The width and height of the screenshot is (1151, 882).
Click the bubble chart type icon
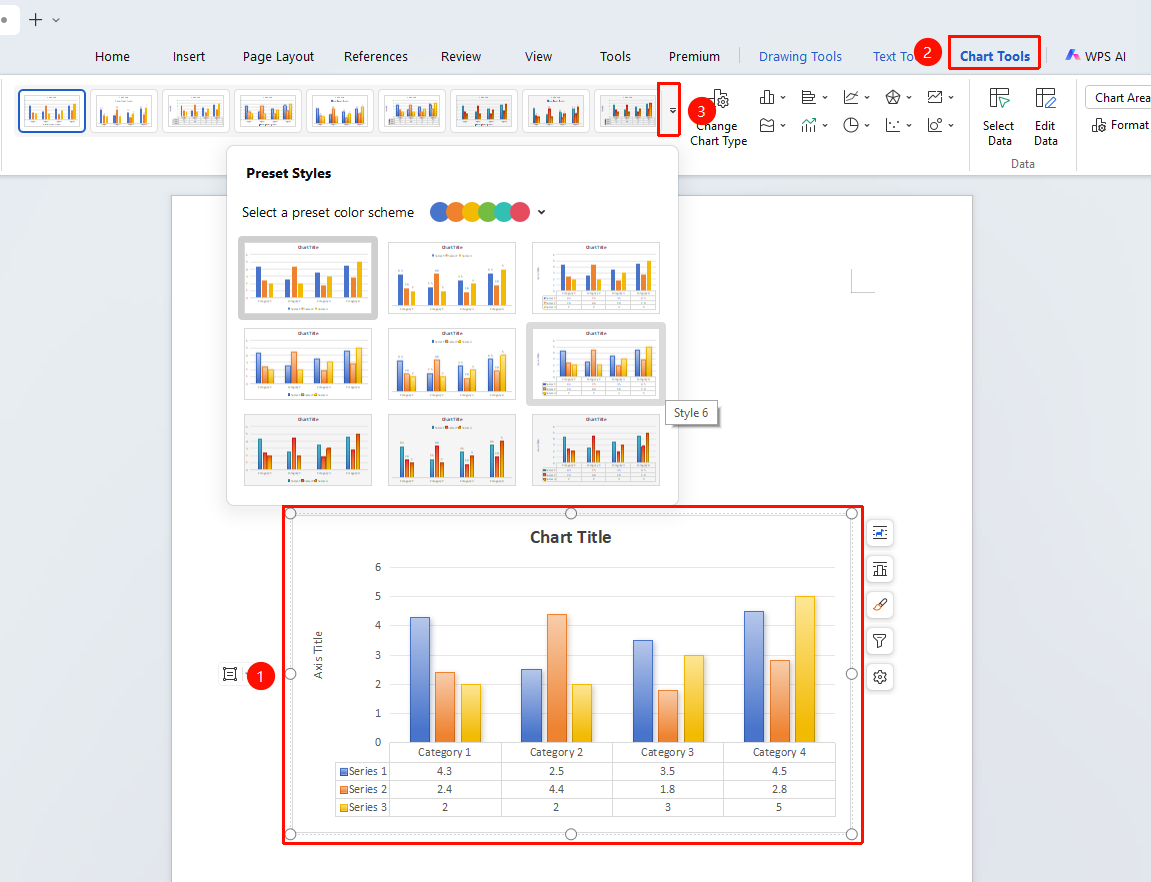[x=934, y=125]
